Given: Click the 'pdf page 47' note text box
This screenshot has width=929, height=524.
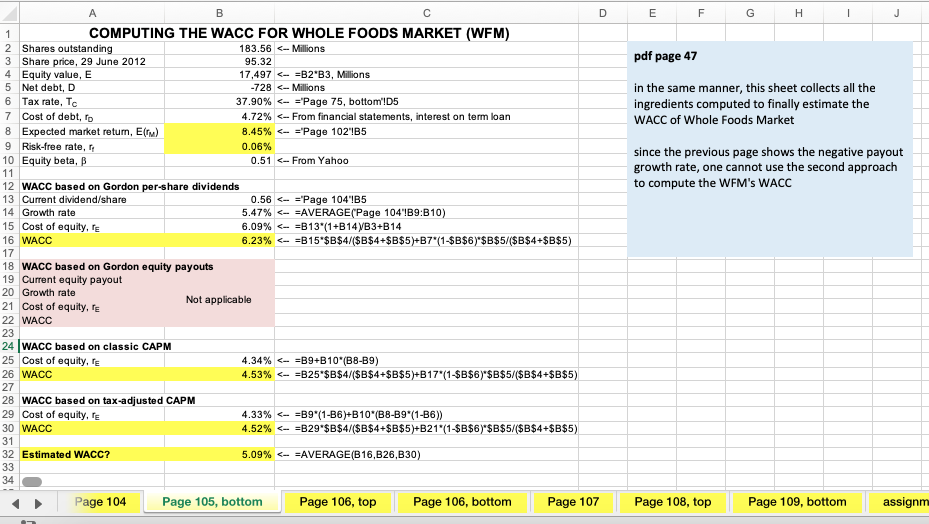Looking at the screenshot, I should point(770,149).
